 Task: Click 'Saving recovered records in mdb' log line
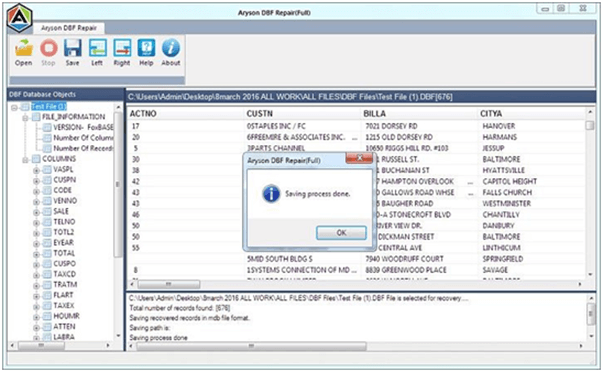(189, 318)
